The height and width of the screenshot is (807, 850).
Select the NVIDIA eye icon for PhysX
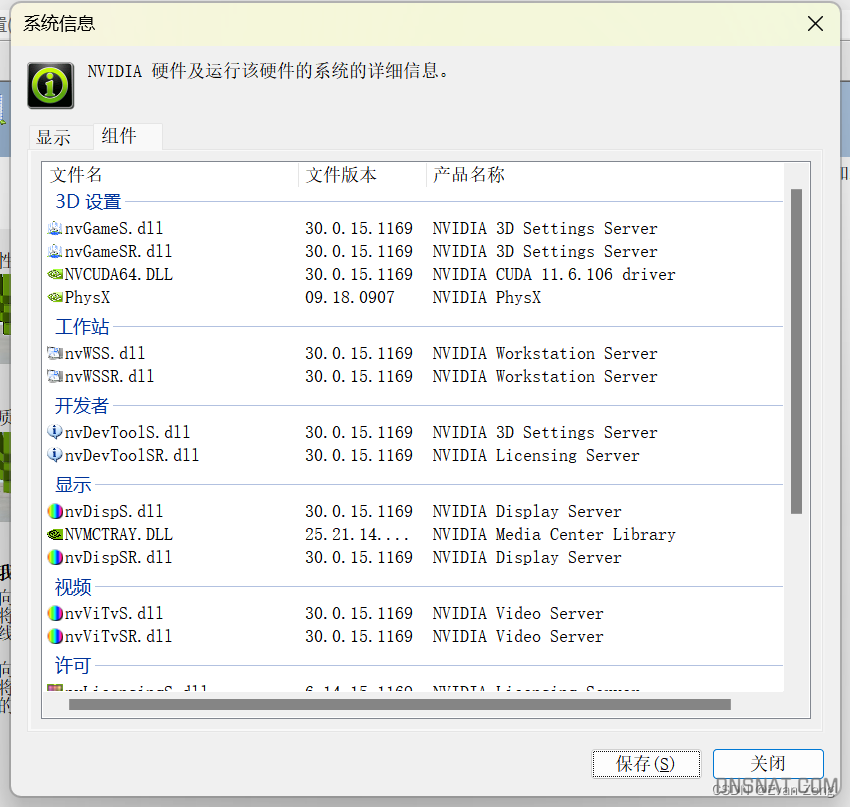(x=55, y=297)
